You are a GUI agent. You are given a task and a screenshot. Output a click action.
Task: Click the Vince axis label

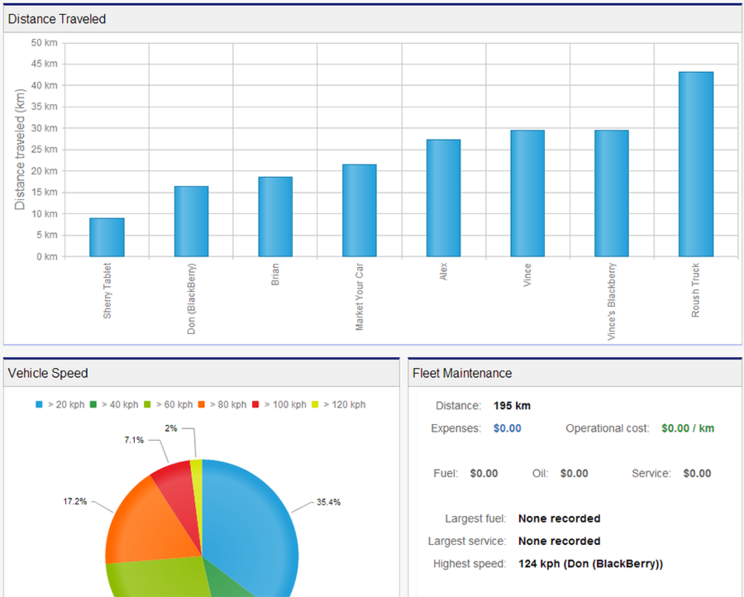coord(527,274)
